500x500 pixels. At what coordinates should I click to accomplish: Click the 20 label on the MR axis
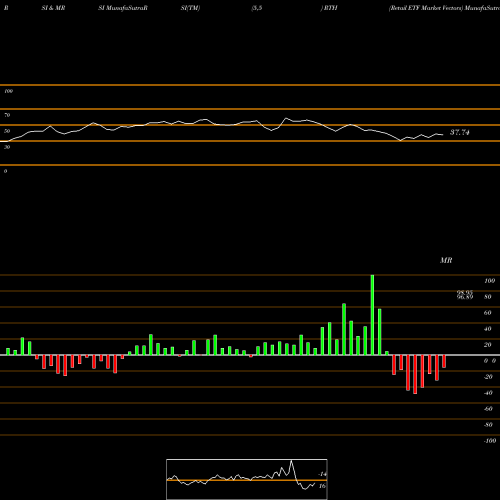488,345
